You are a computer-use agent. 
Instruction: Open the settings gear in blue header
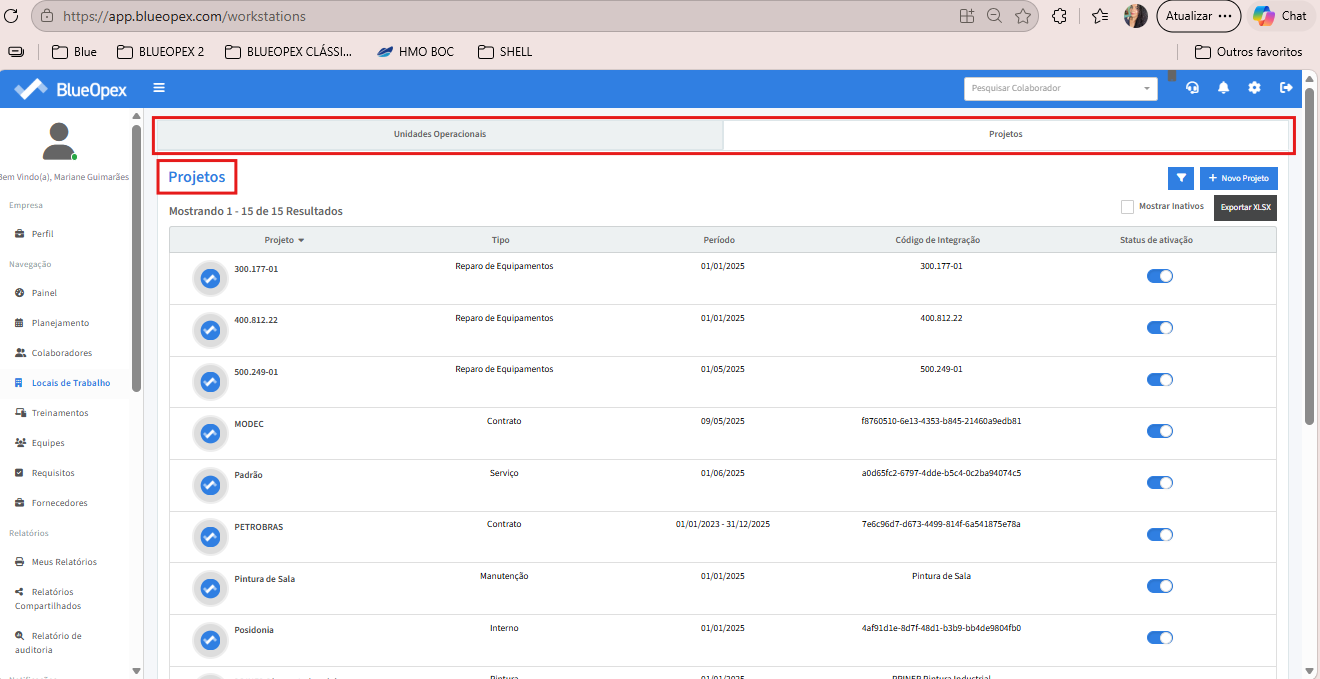pos(1254,88)
